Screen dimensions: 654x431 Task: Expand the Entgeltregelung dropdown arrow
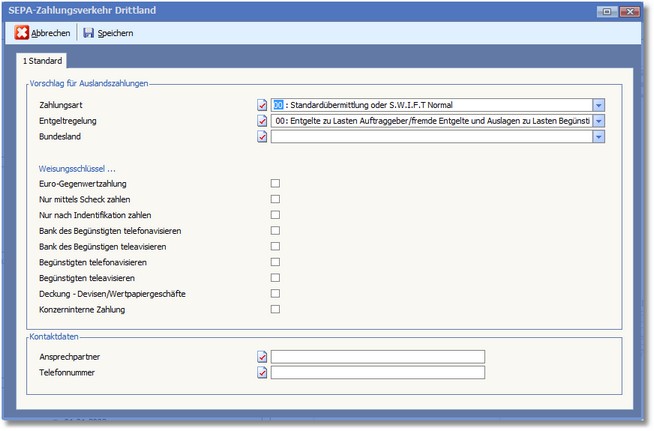[x=598, y=121]
